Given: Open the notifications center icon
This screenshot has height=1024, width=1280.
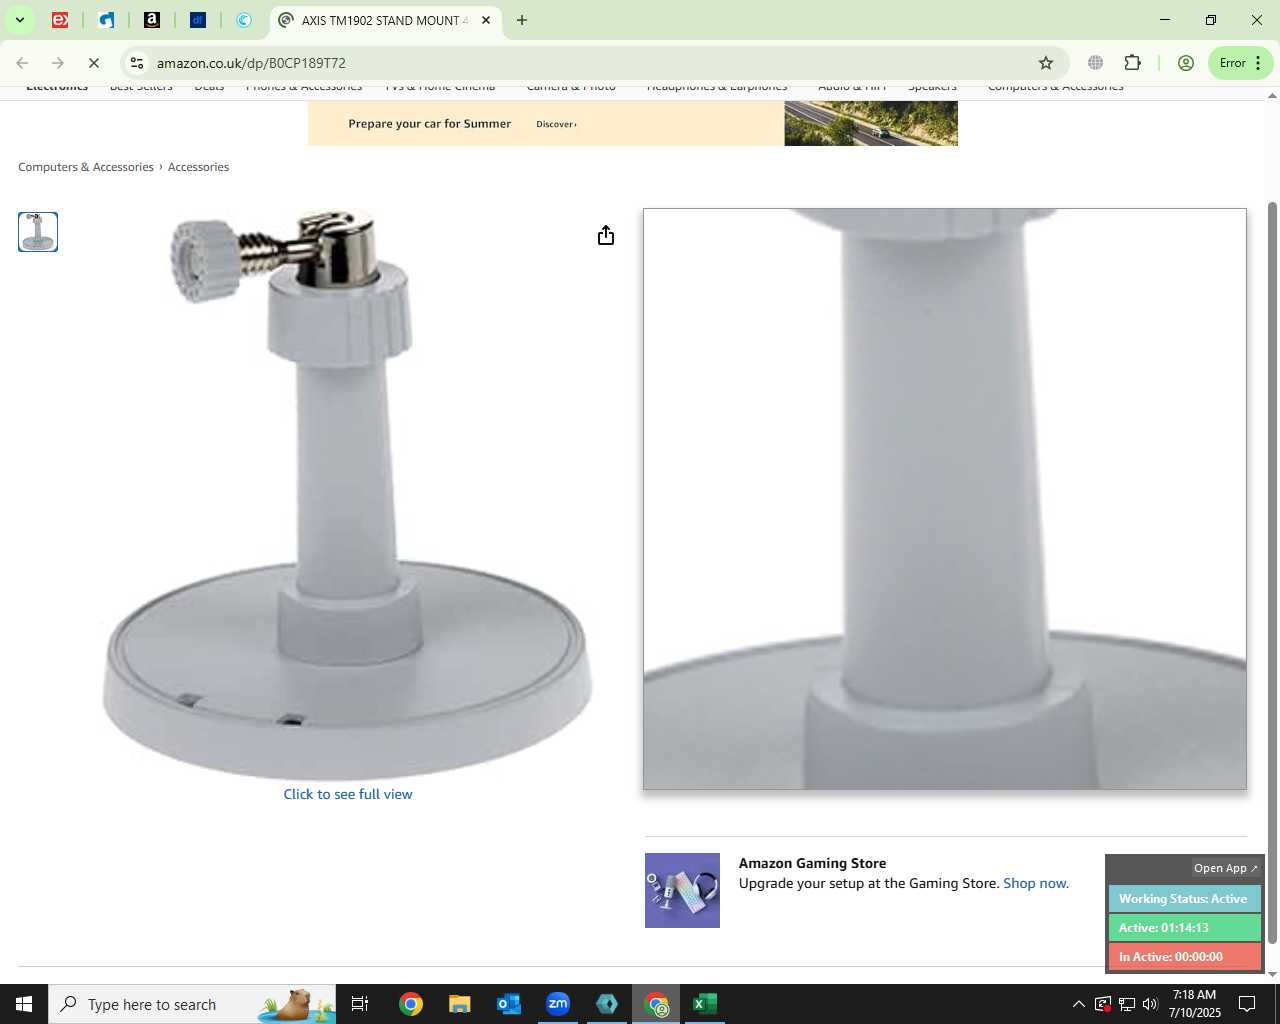Looking at the screenshot, I should coord(1248,1004).
